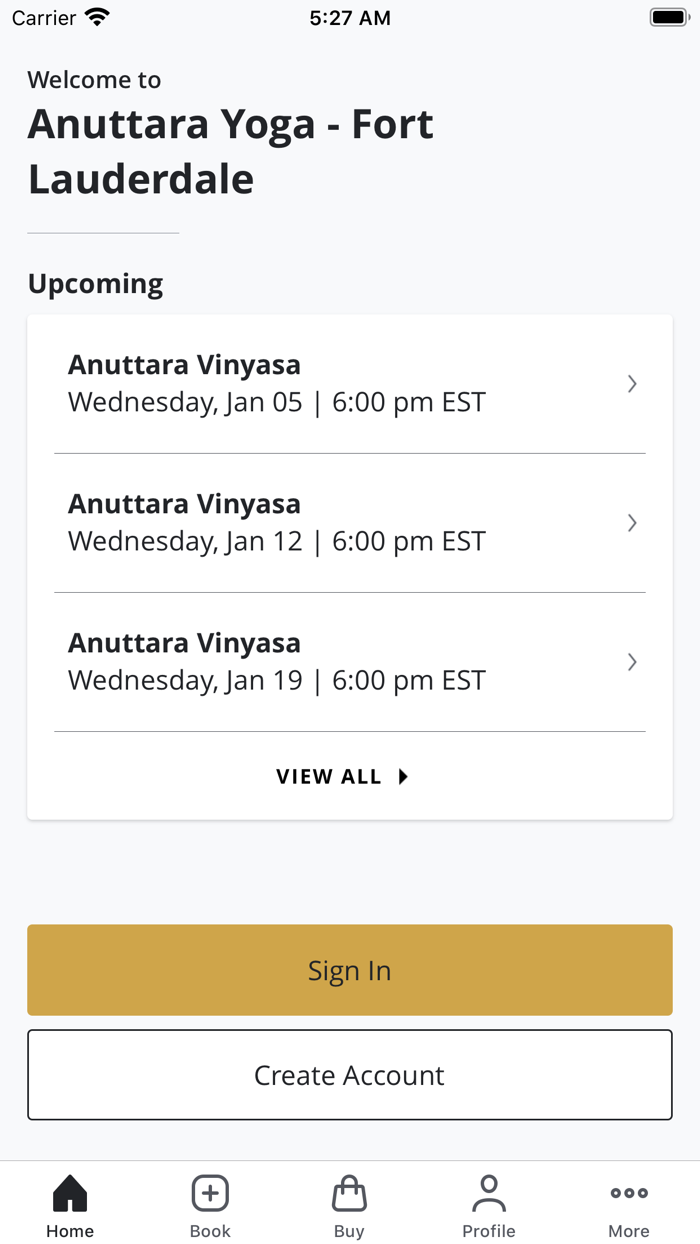Expand the Jan 05 Anuttara Vinyasa class details
Image resolution: width=700 pixels, height=1244 pixels.
[x=631, y=383]
